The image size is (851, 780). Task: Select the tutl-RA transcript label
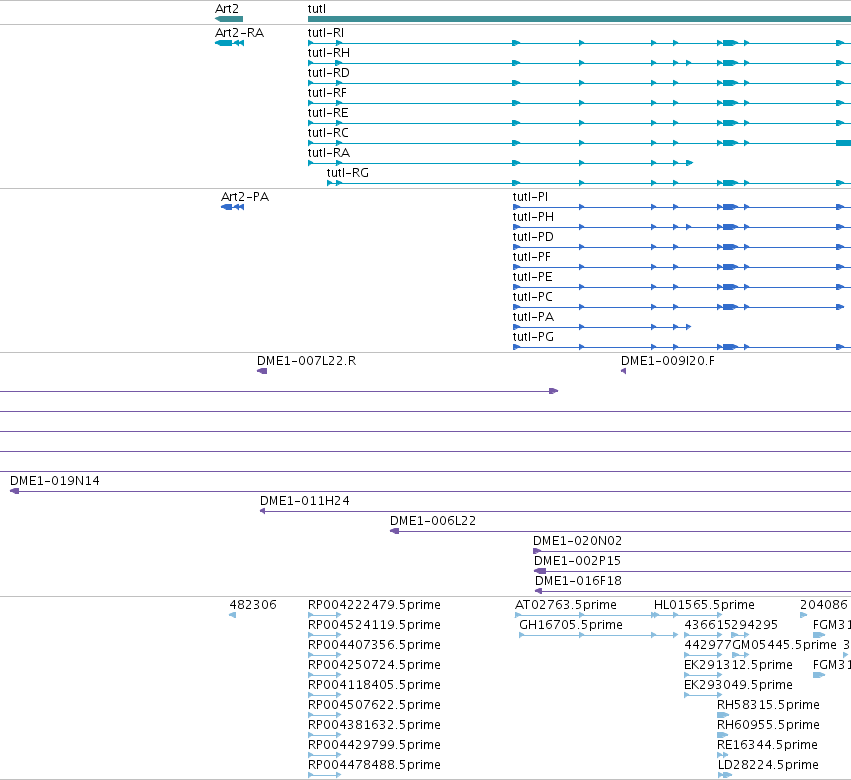point(329,153)
